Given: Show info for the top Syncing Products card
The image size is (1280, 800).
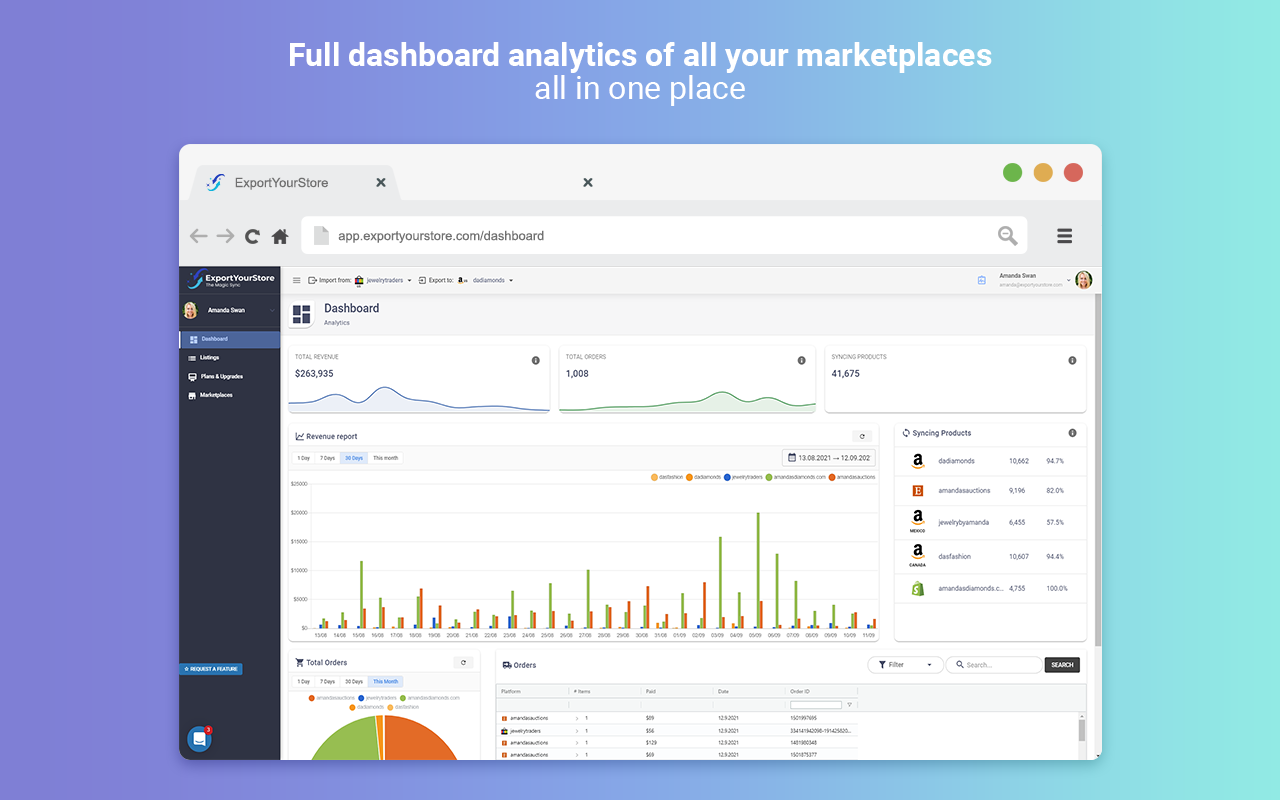Looking at the screenshot, I should pyautogui.click(x=1072, y=360).
